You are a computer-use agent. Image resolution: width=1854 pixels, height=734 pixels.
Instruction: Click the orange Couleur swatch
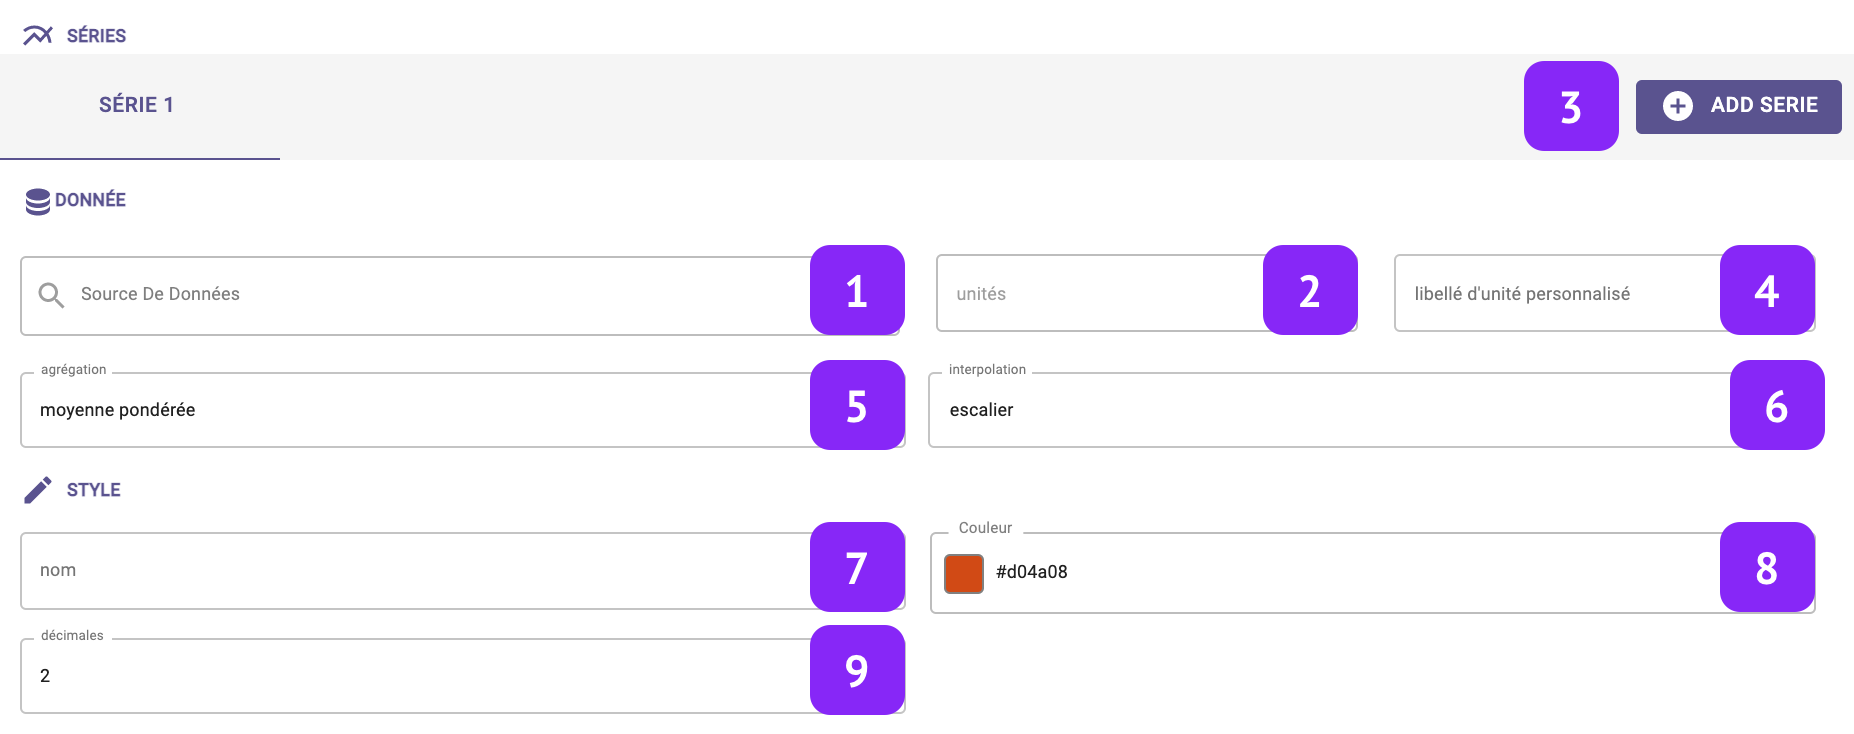(x=964, y=573)
